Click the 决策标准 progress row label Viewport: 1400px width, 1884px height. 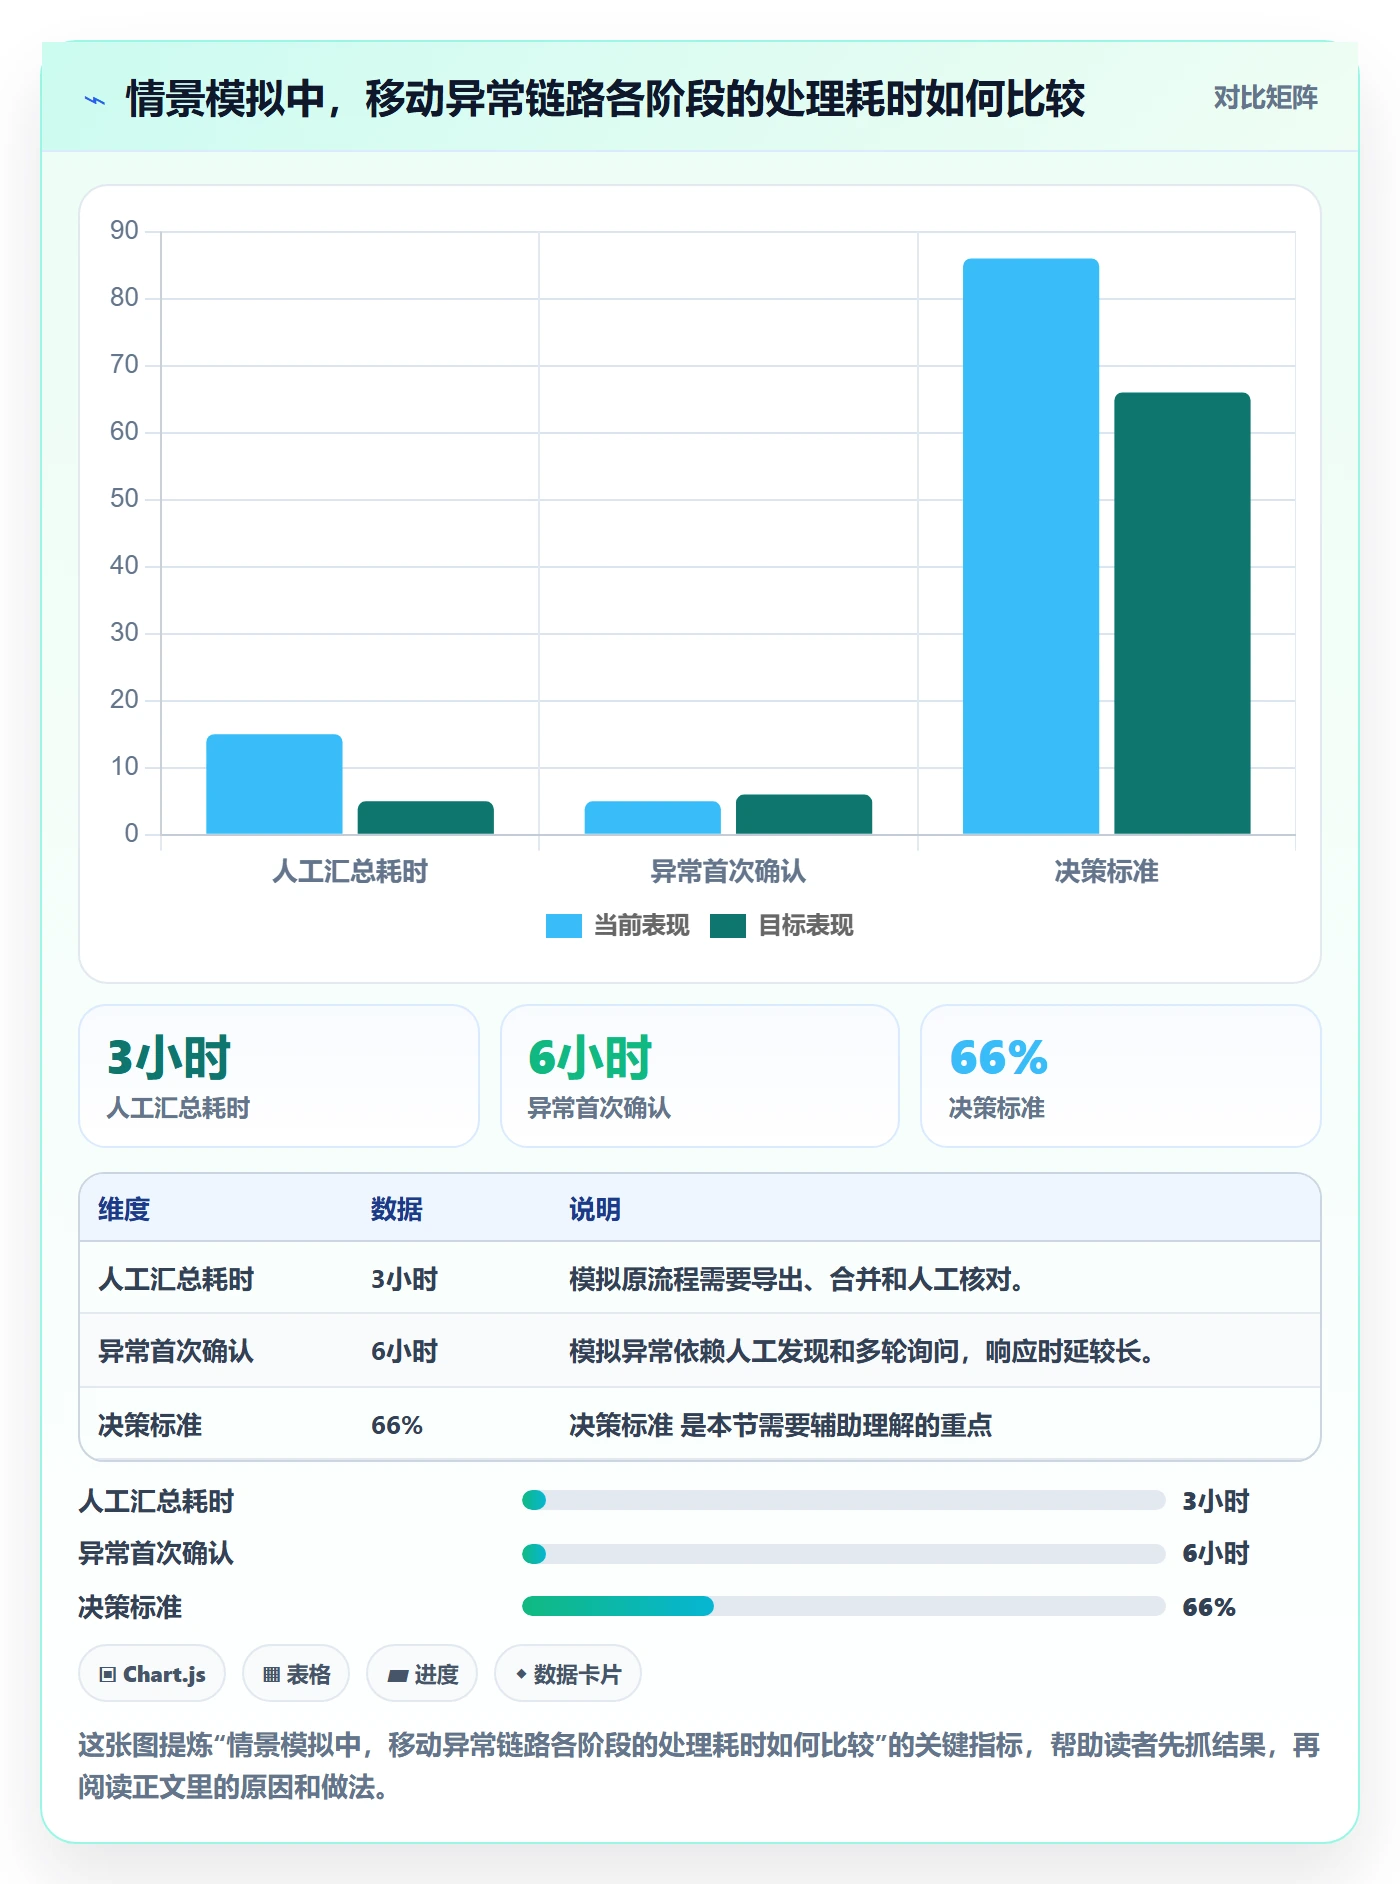(x=130, y=1607)
